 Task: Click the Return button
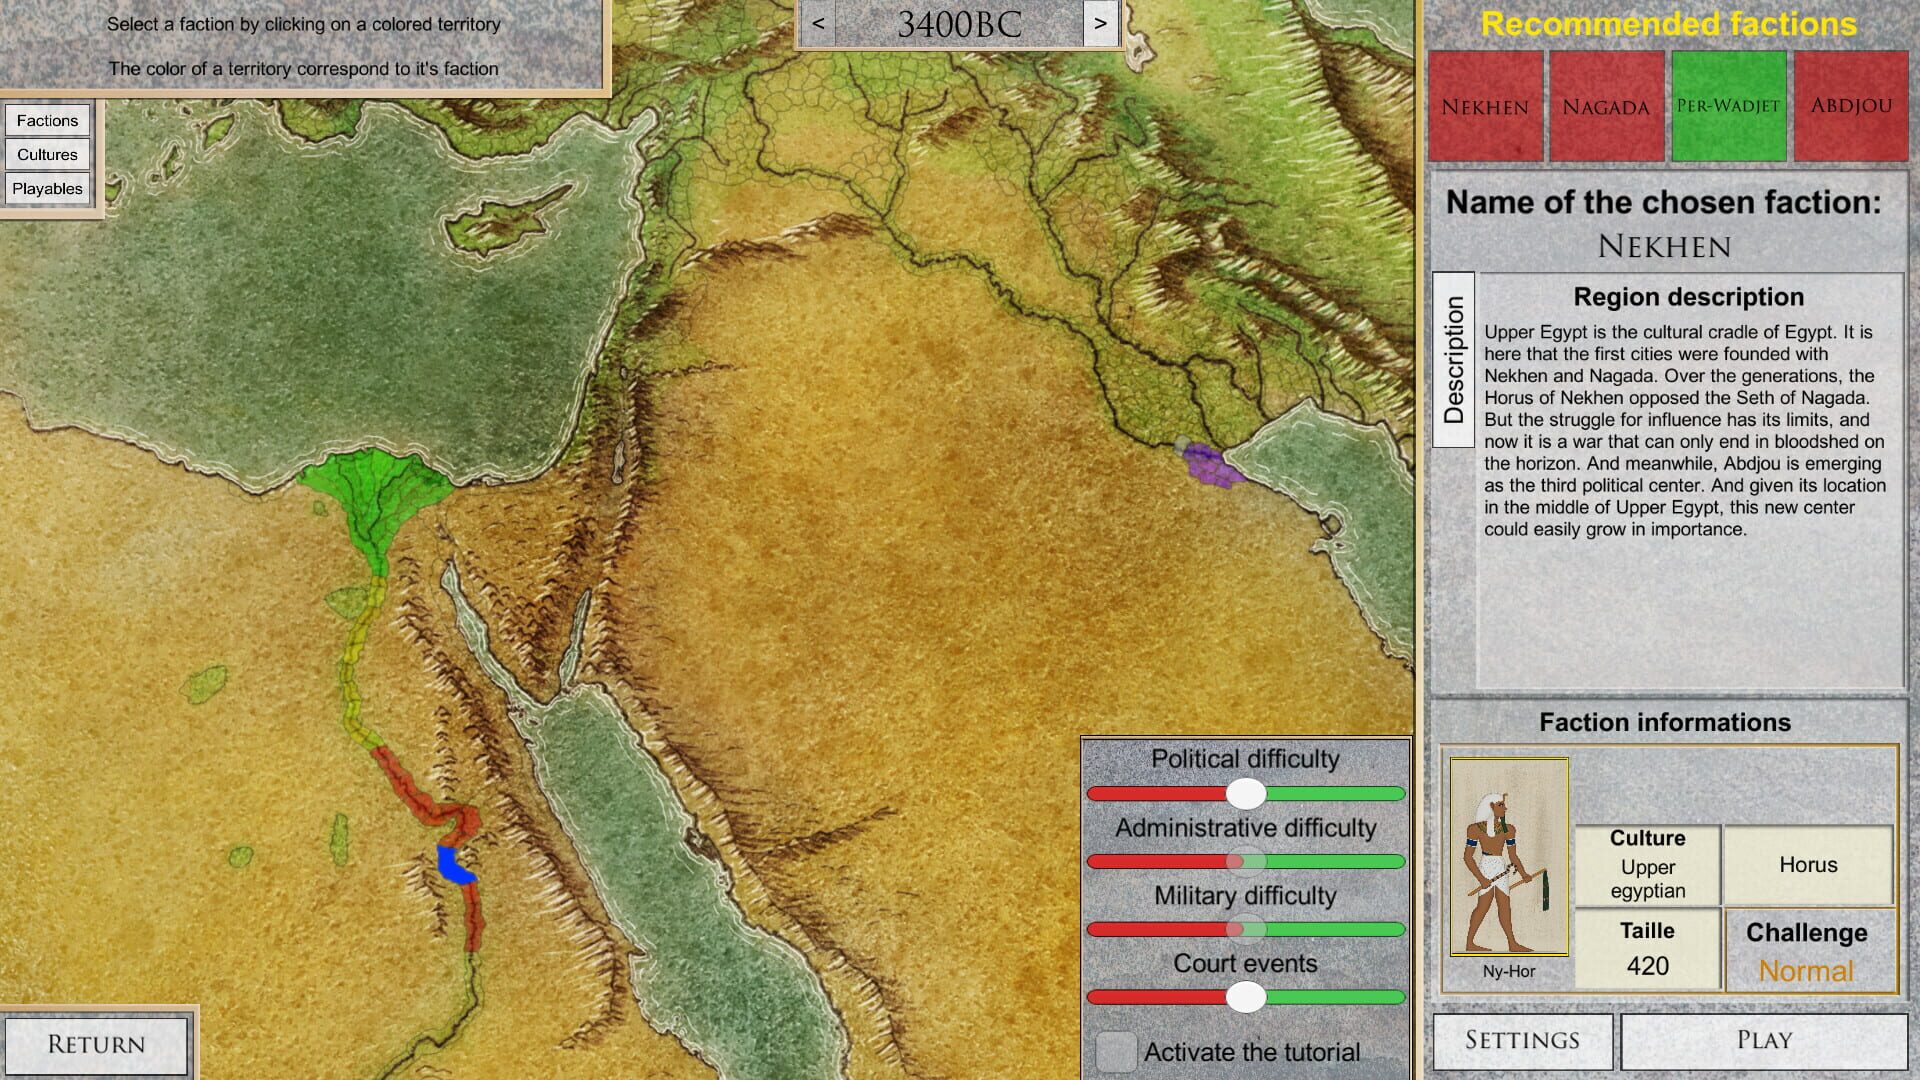[x=97, y=1044]
